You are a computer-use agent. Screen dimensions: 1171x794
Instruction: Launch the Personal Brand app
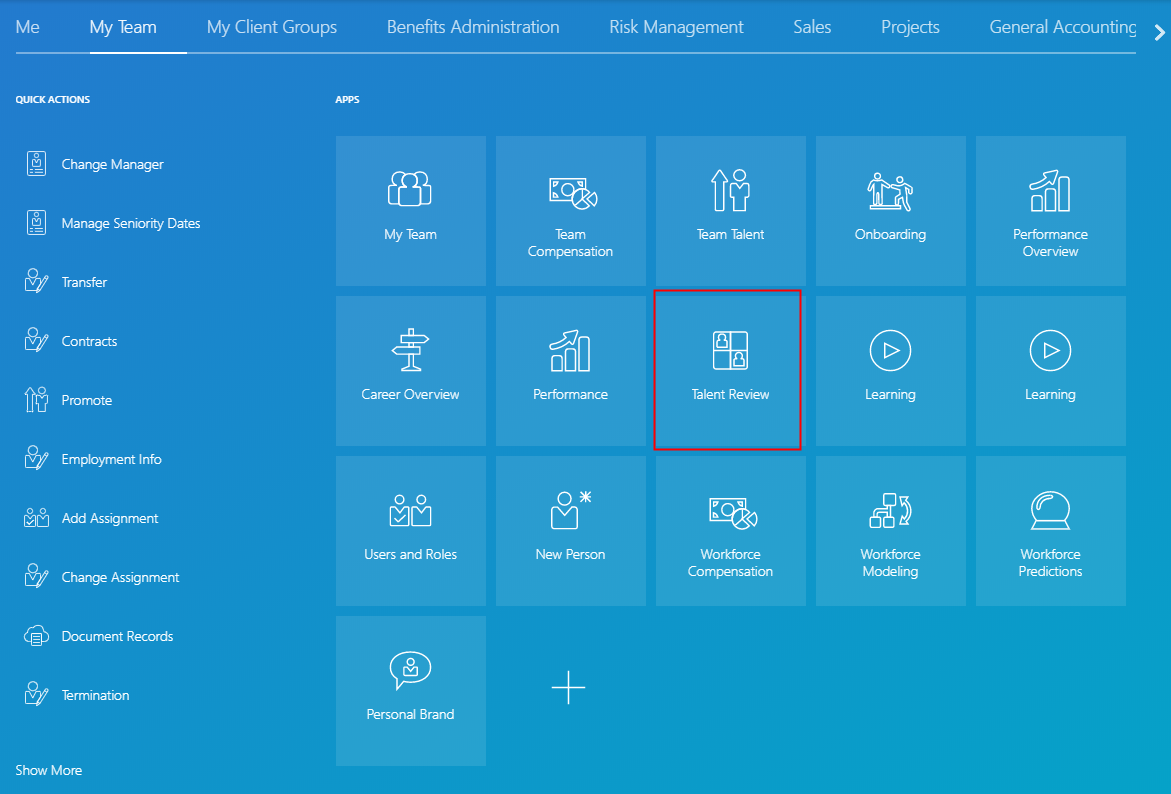click(410, 690)
